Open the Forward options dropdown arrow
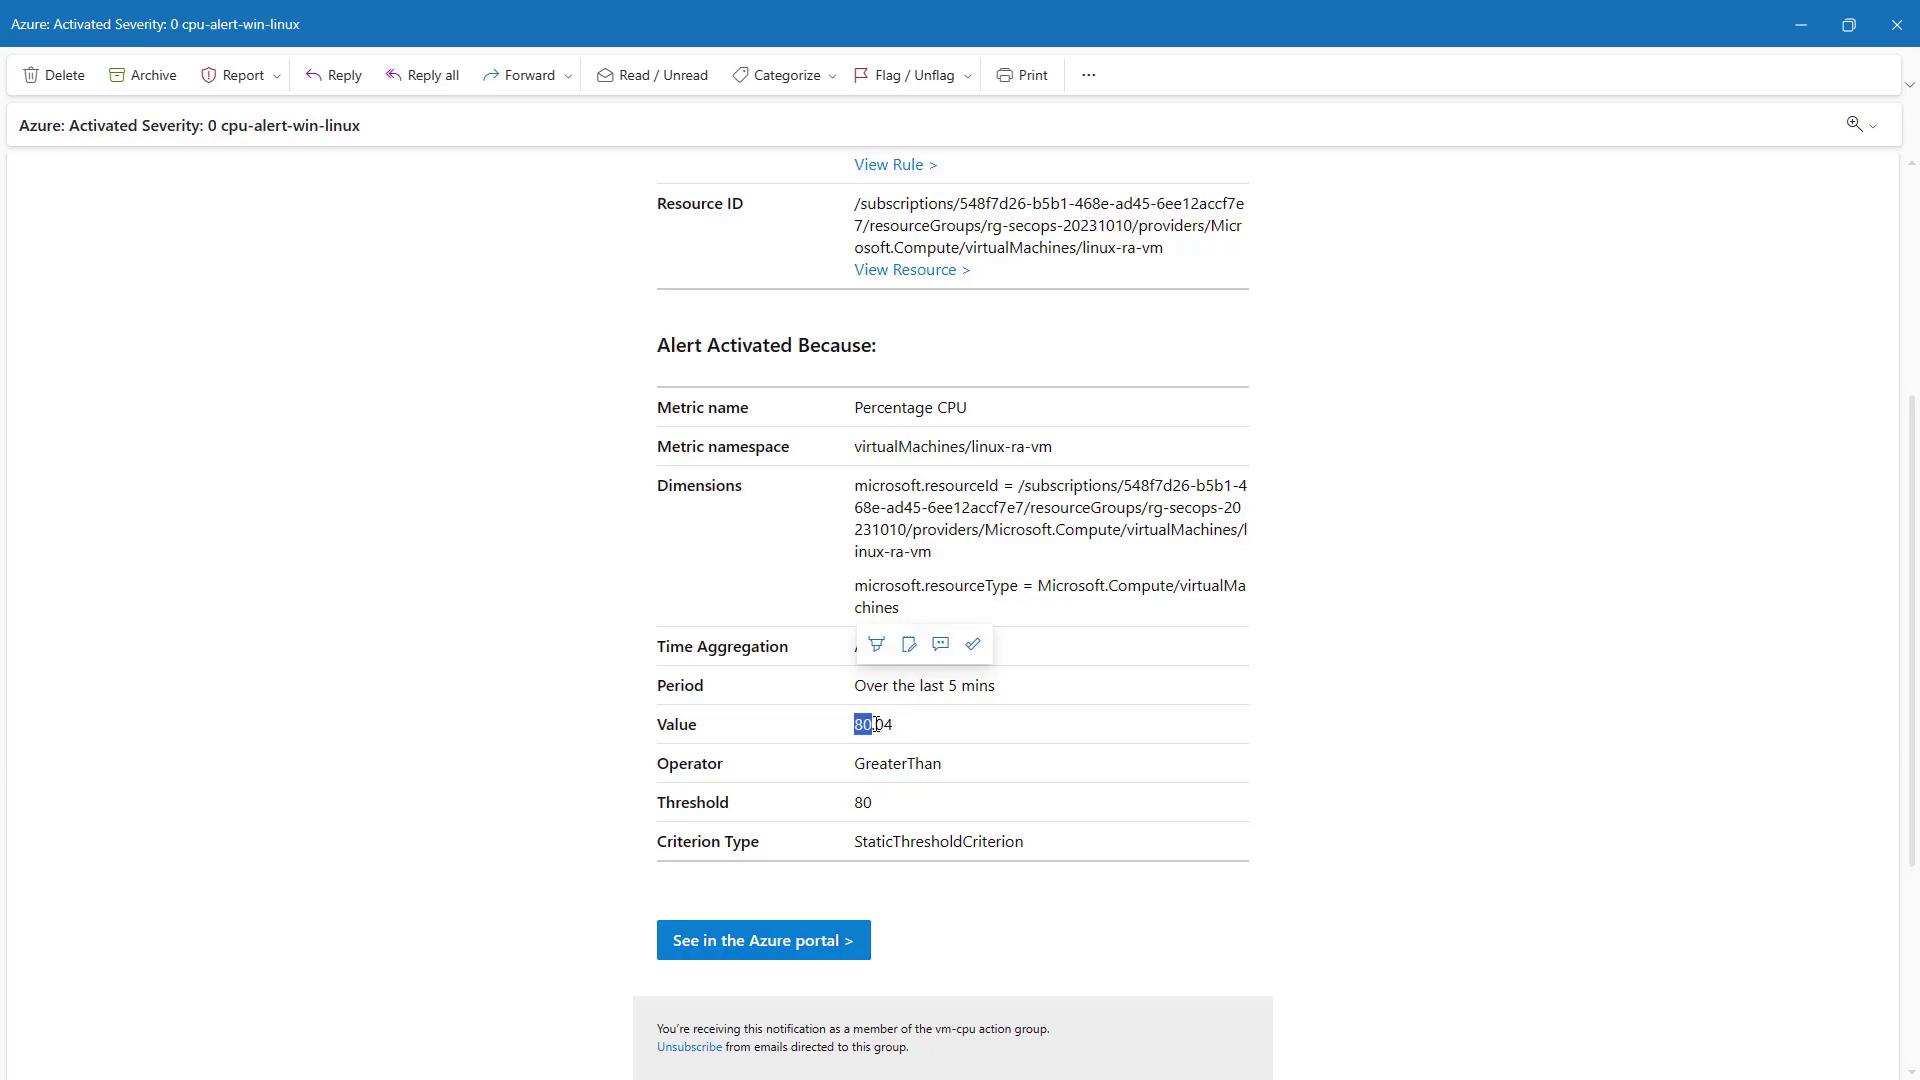This screenshot has height=1080, width=1920. [568, 76]
